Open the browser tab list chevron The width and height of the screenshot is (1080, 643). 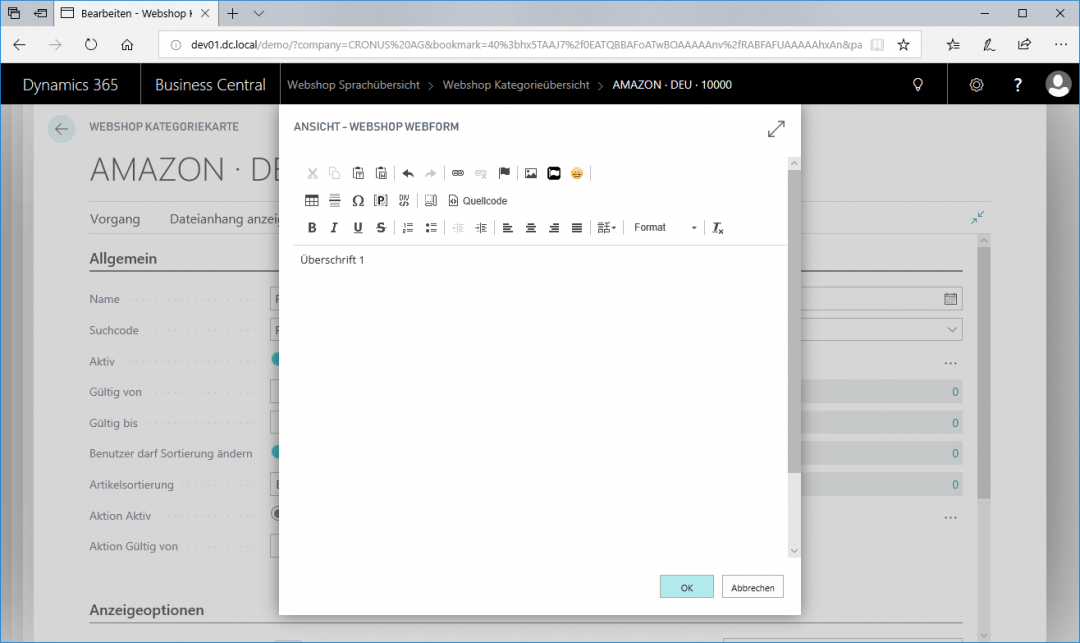click(258, 13)
